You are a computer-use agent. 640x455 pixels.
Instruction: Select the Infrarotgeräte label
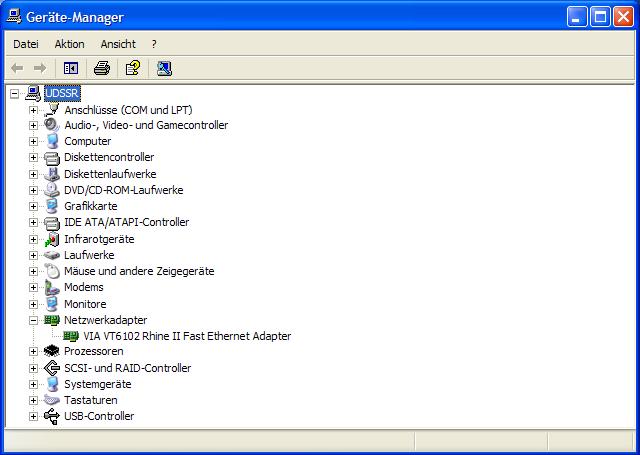coord(99,239)
